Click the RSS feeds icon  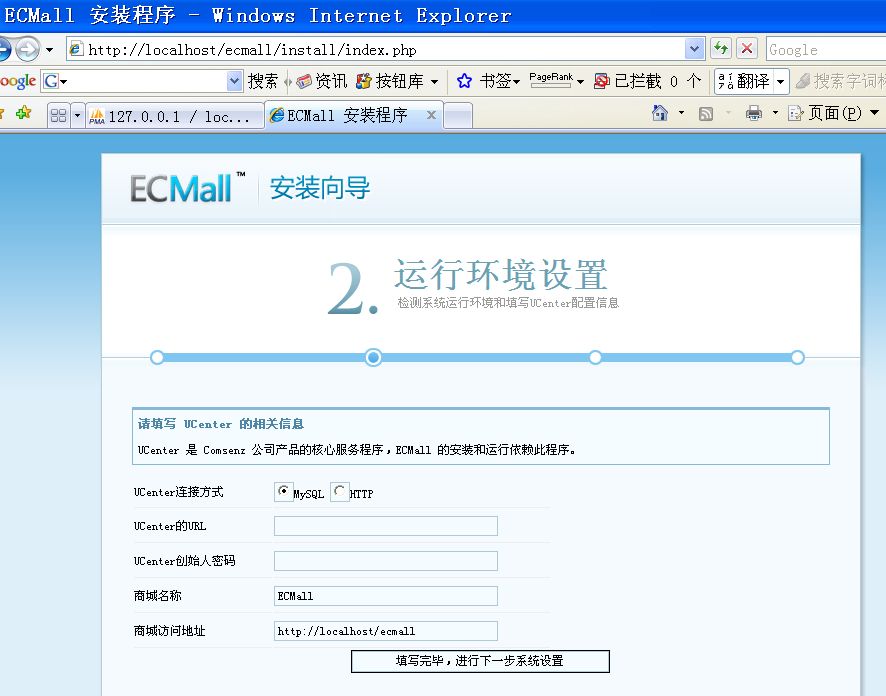(706, 114)
